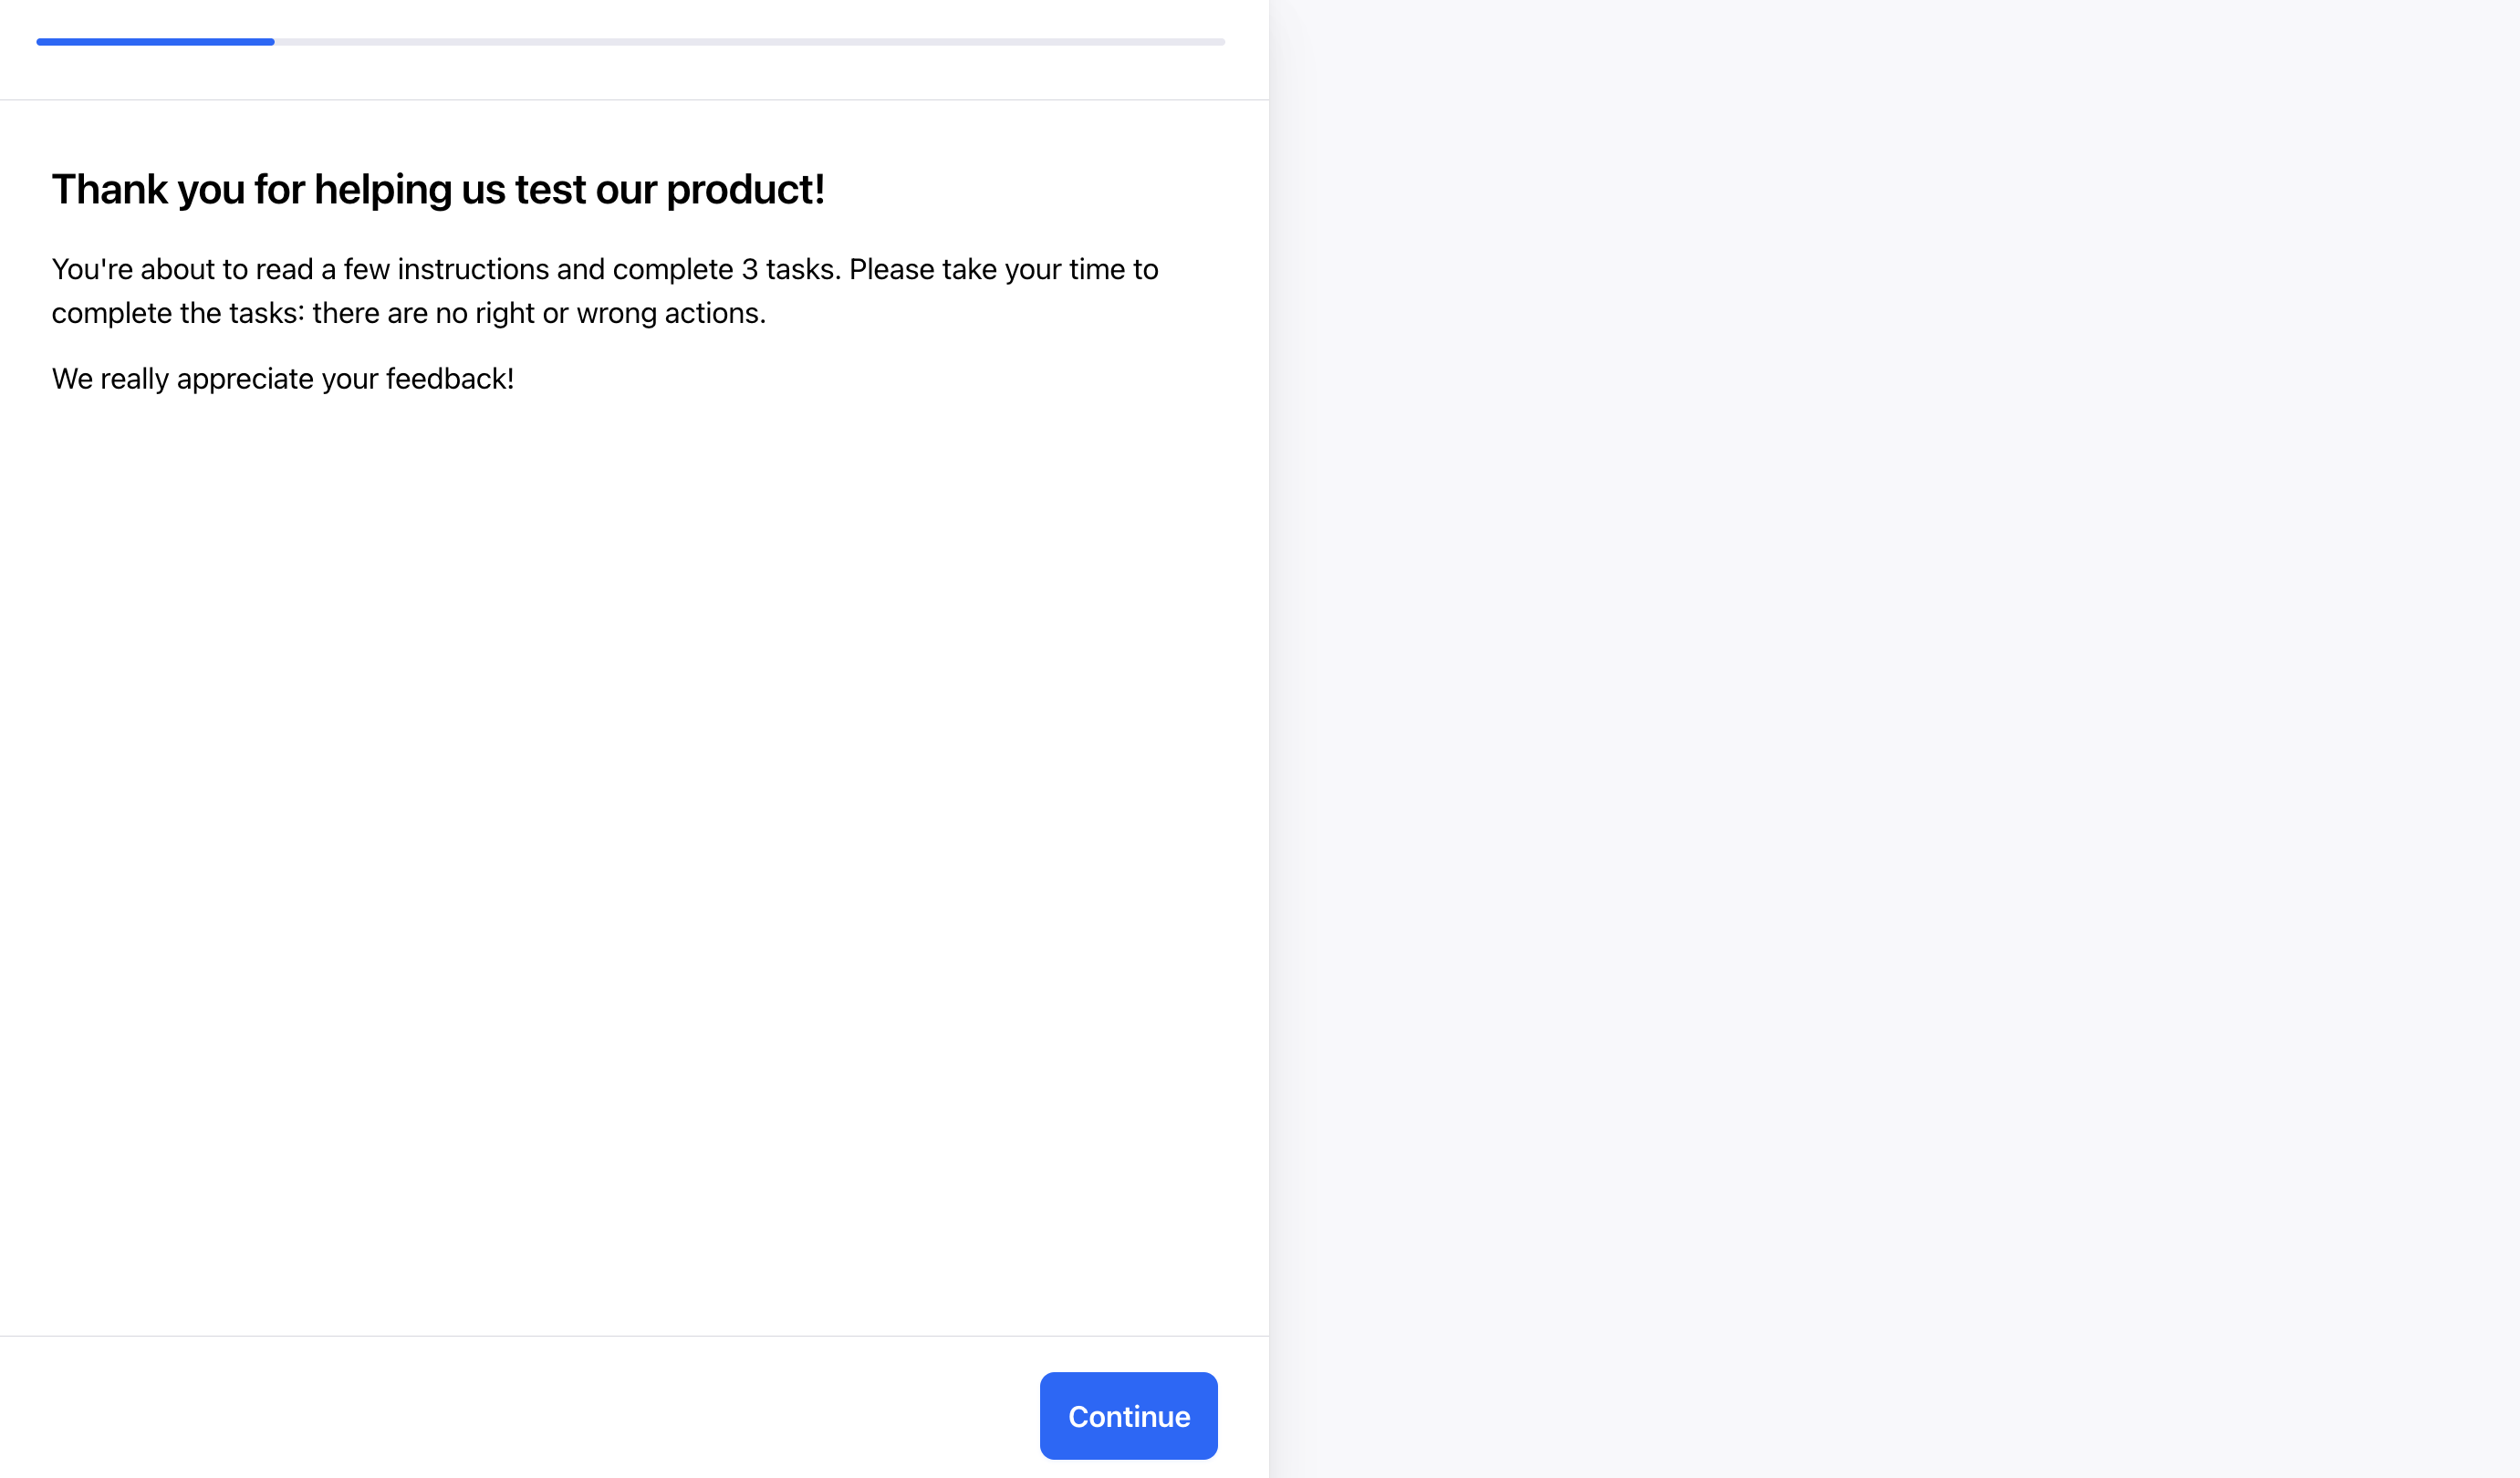This screenshot has height=1478, width=2520.
Task: Click the far left start of progress bar
Action: pyautogui.click(x=42, y=42)
